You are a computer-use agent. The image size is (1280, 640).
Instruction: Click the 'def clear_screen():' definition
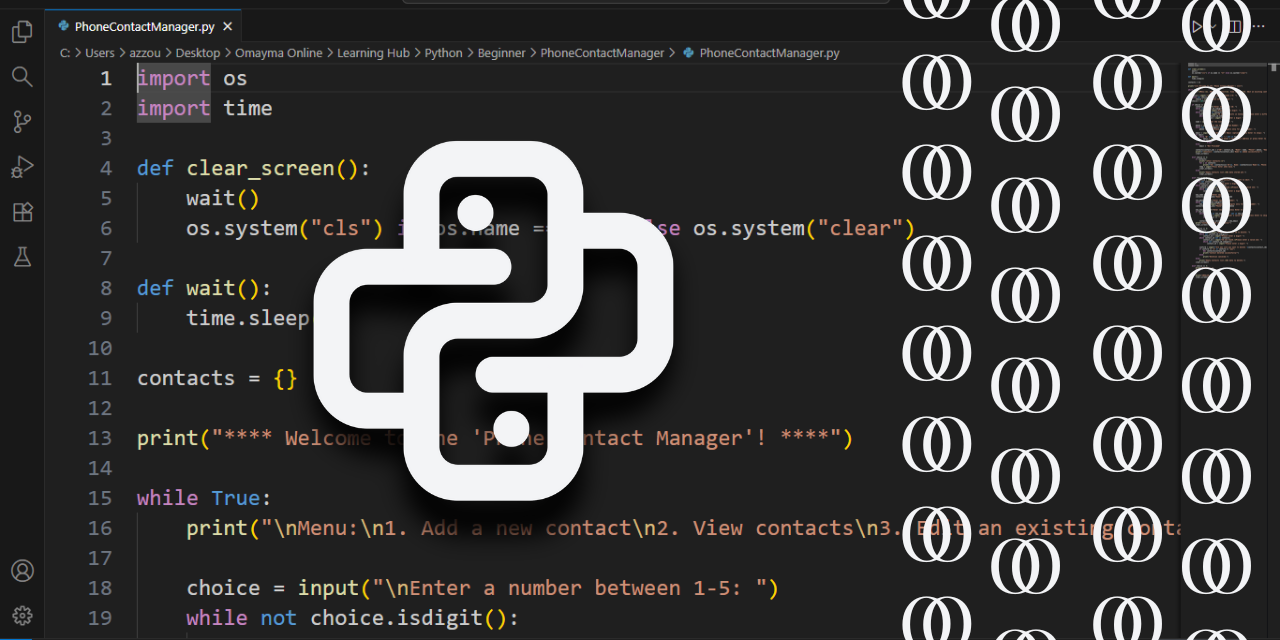pos(254,168)
